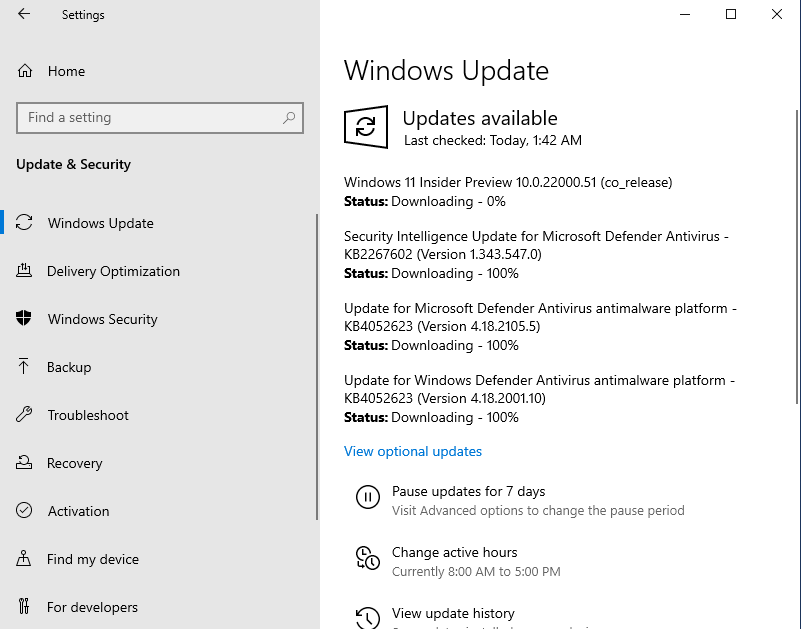Click the Security Intelligence Update KB2267602 entry
The width and height of the screenshot is (801, 629).
(536, 245)
